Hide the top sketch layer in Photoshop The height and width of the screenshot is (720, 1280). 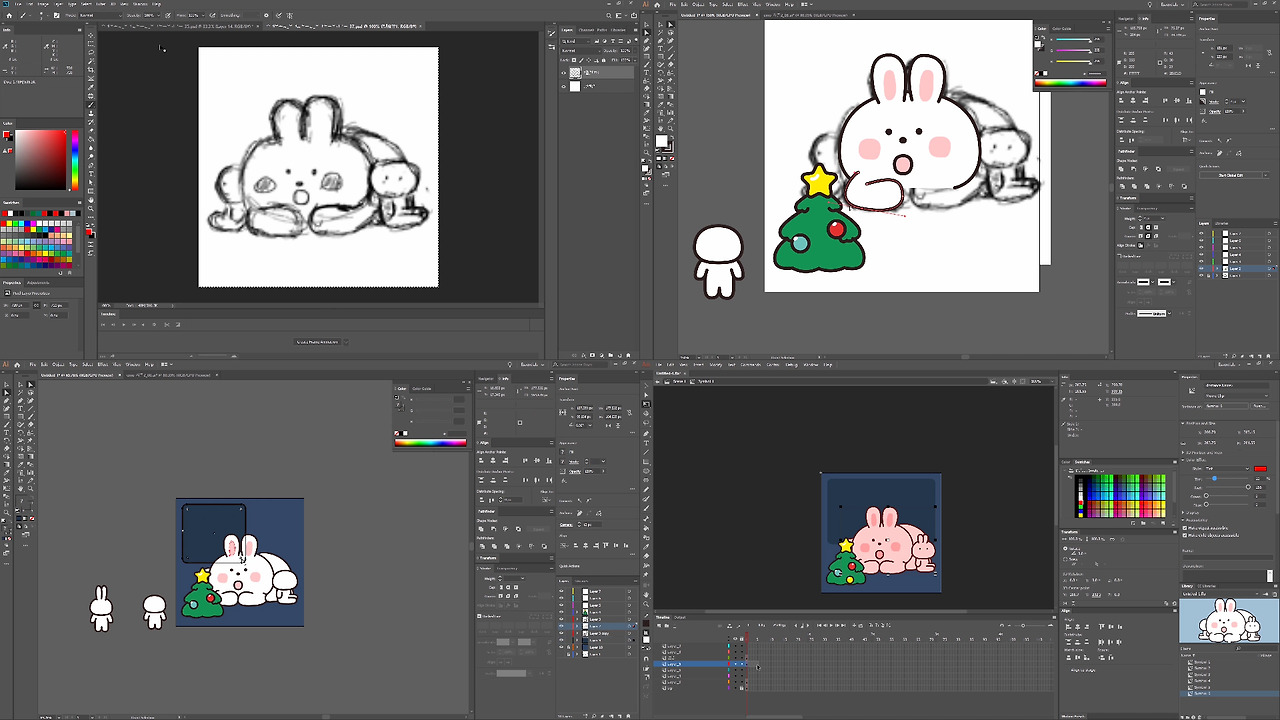pyautogui.click(x=563, y=73)
